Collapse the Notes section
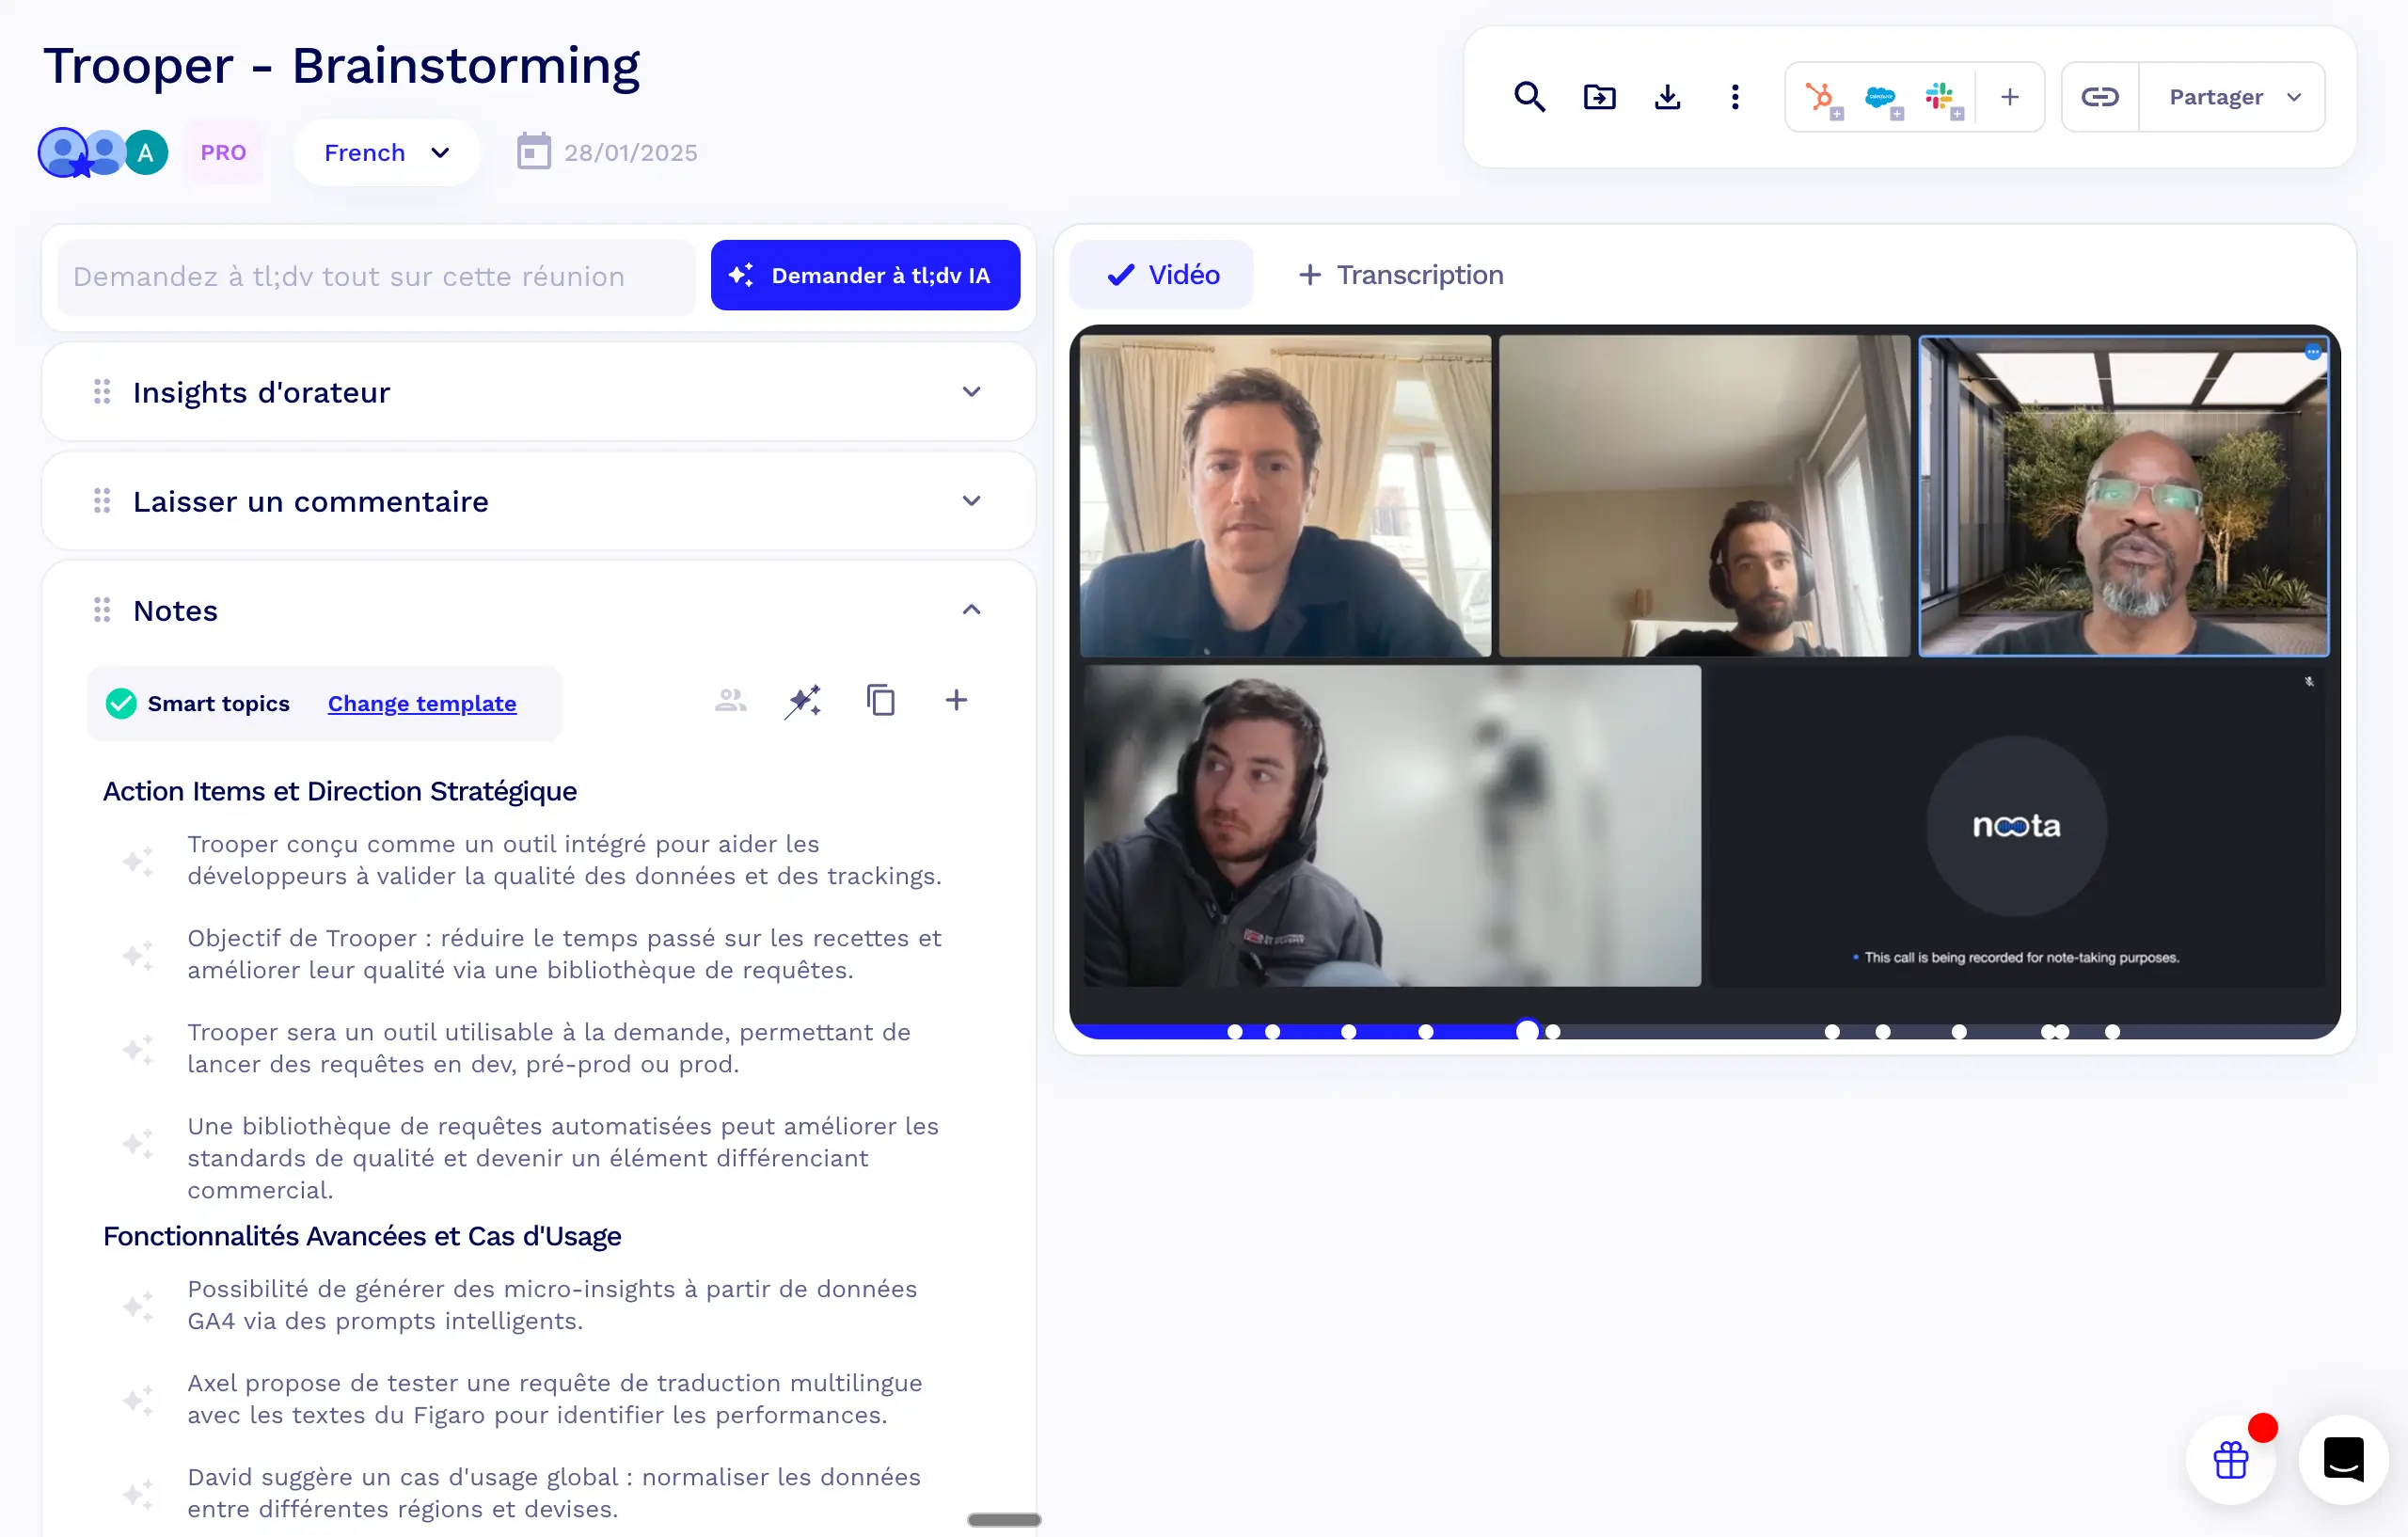2408x1537 pixels. click(x=971, y=610)
